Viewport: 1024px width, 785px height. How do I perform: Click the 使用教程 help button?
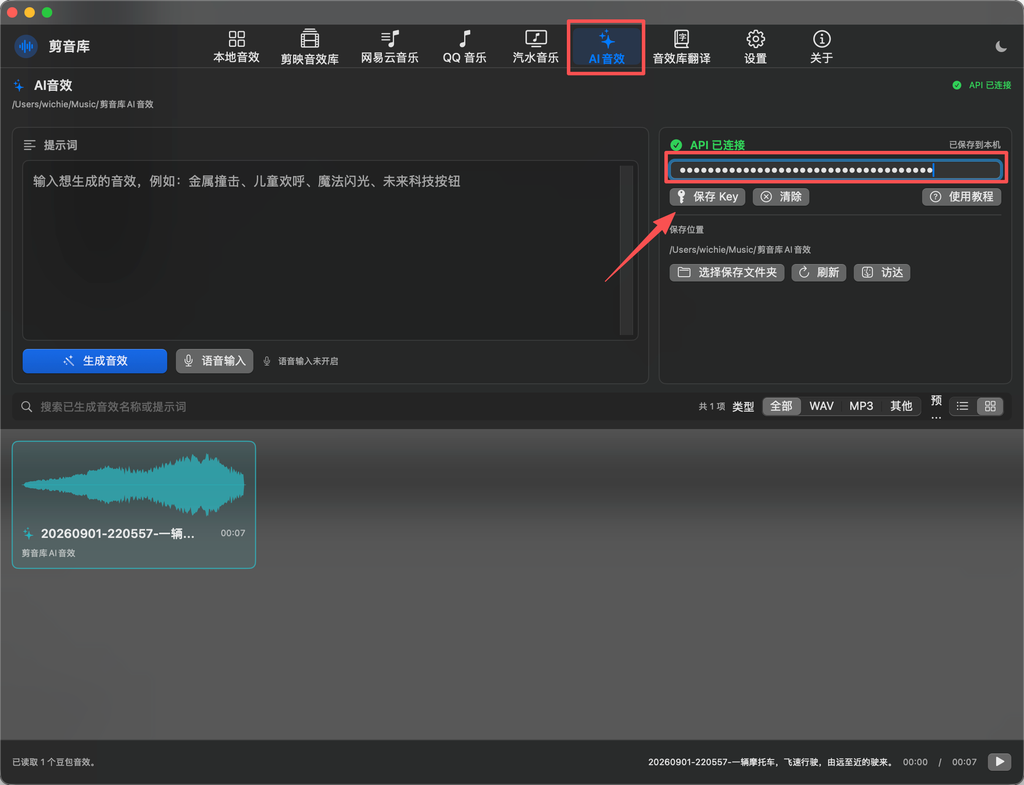click(x=961, y=197)
